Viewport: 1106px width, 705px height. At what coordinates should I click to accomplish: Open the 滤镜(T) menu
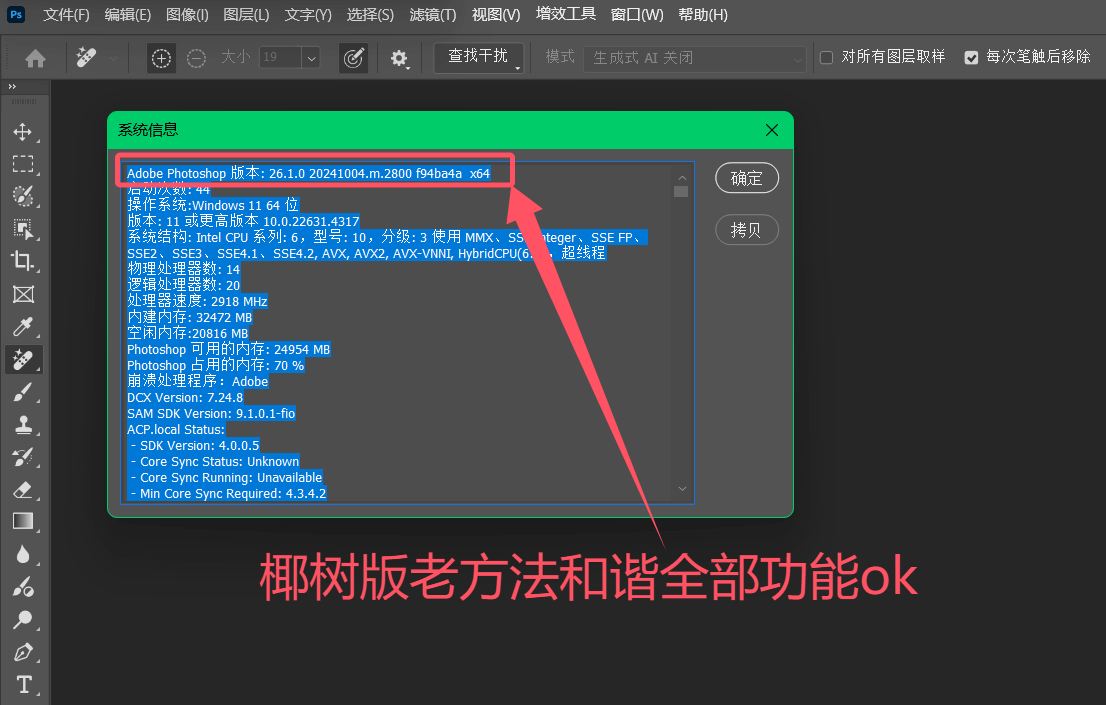point(433,15)
